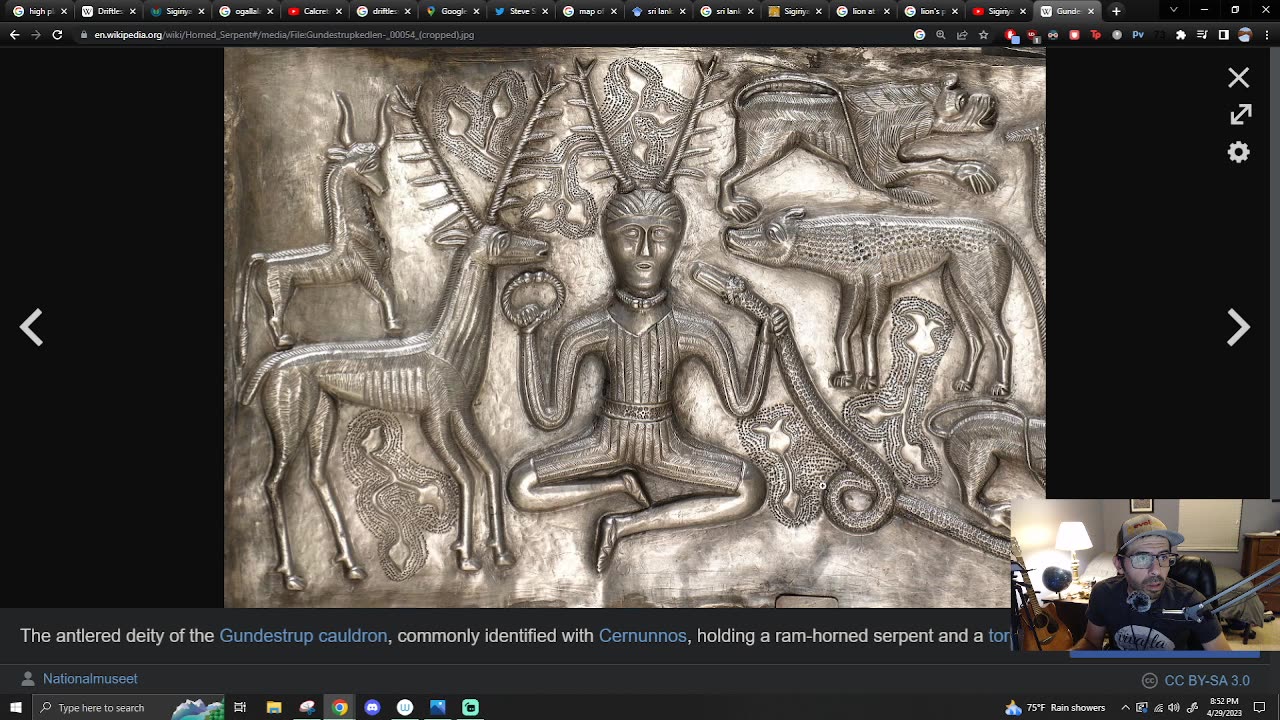
Task: Open the Windows Start menu
Action: click(15, 708)
